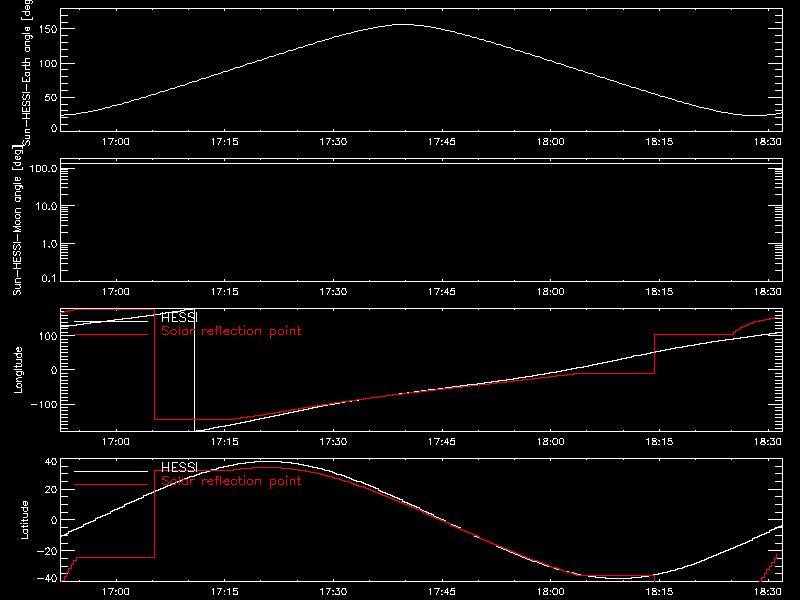Click 17:30 label under Latitude plot

tap(333, 591)
